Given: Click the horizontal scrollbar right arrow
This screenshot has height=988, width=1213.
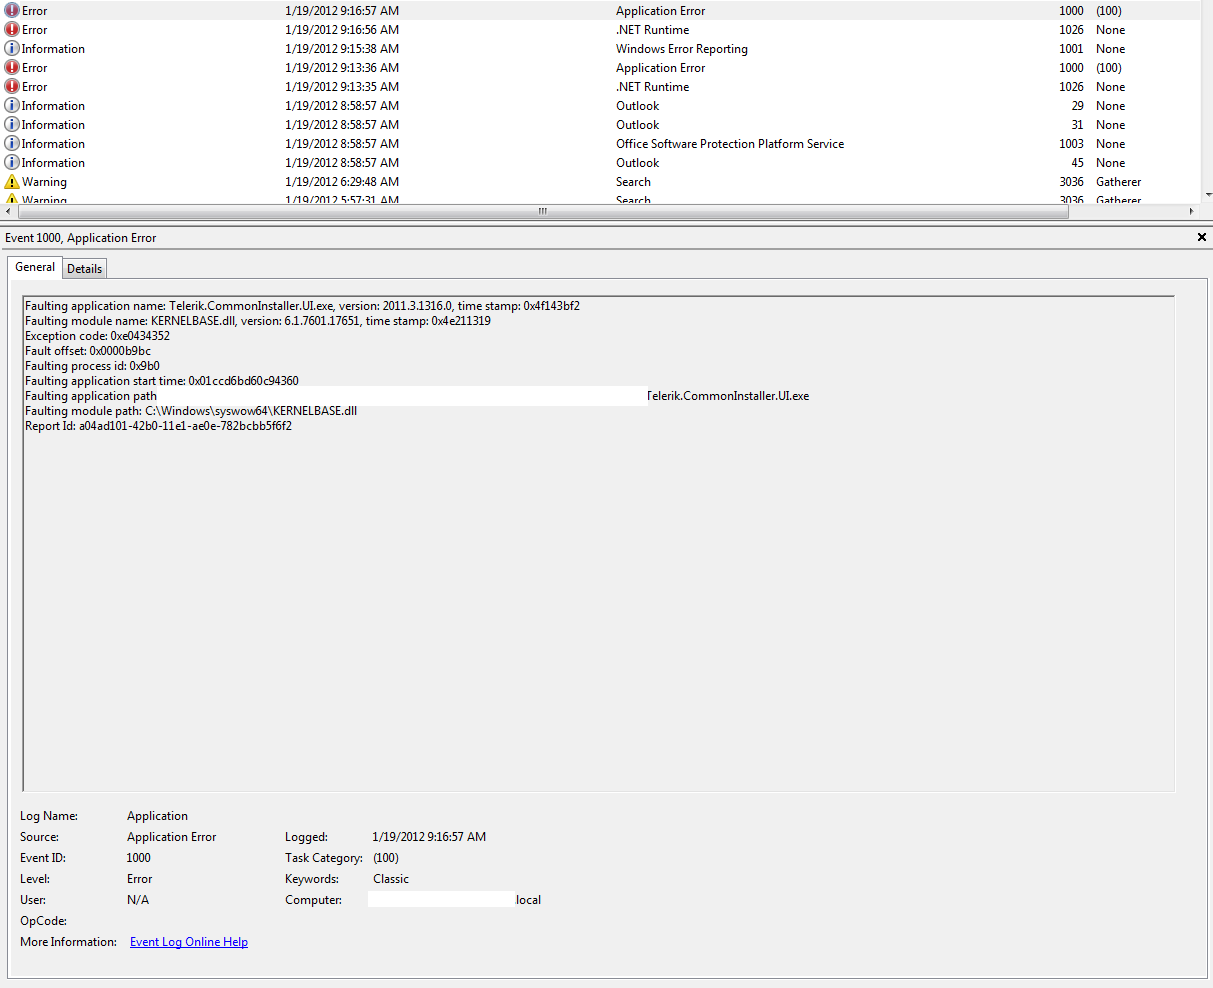Looking at the screenshot, I should (x=1191, y=212).
